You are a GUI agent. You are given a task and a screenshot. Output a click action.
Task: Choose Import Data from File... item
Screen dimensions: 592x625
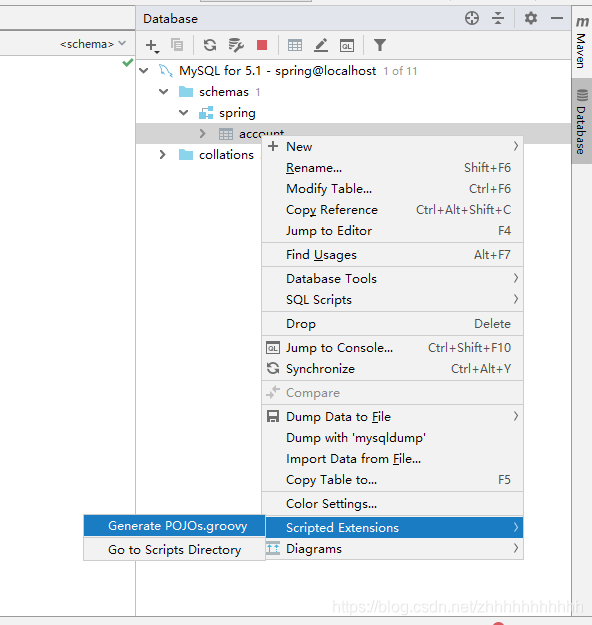(x=392, y=459)
